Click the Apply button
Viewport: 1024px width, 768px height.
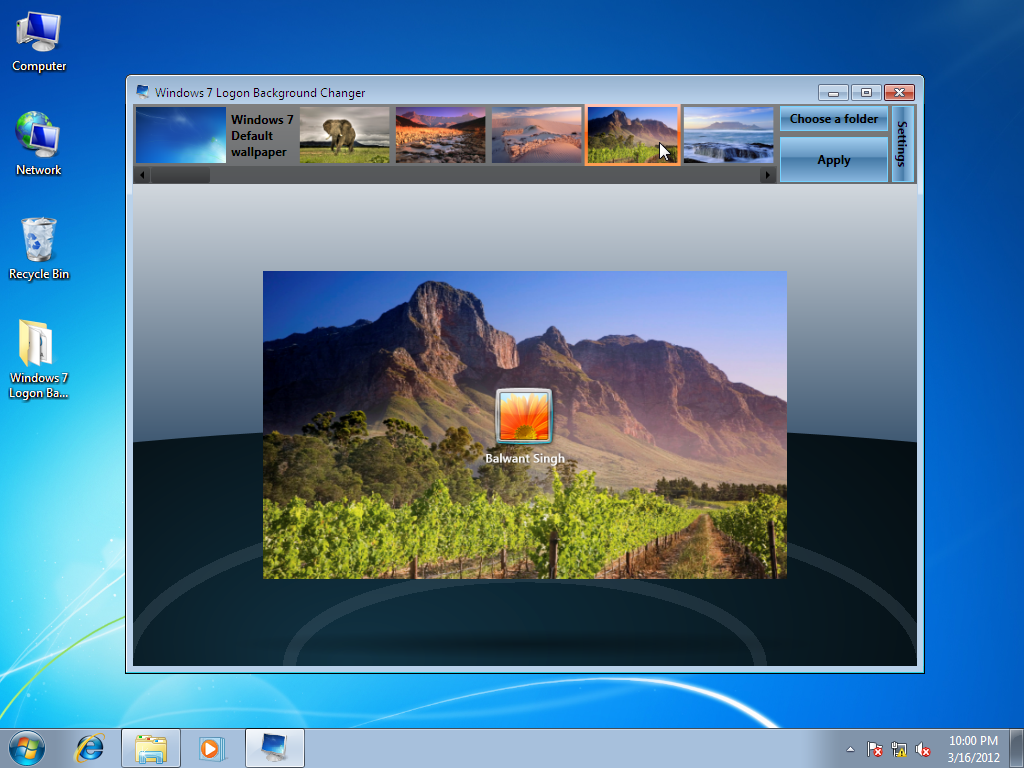click(833, 159)
